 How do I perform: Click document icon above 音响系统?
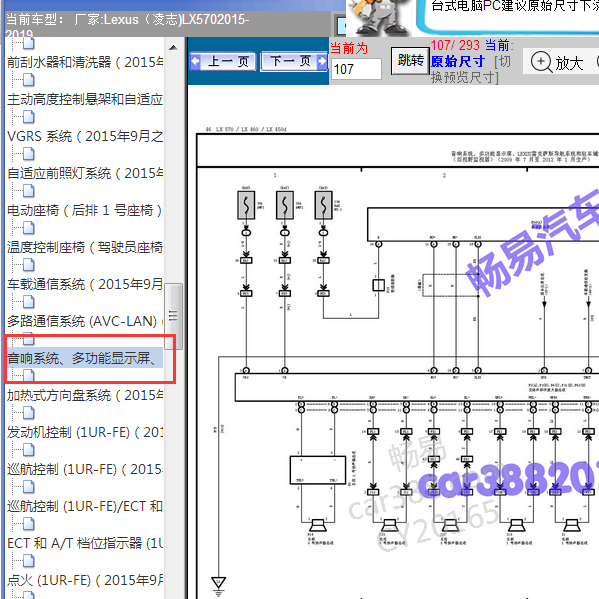click(29, 340)
